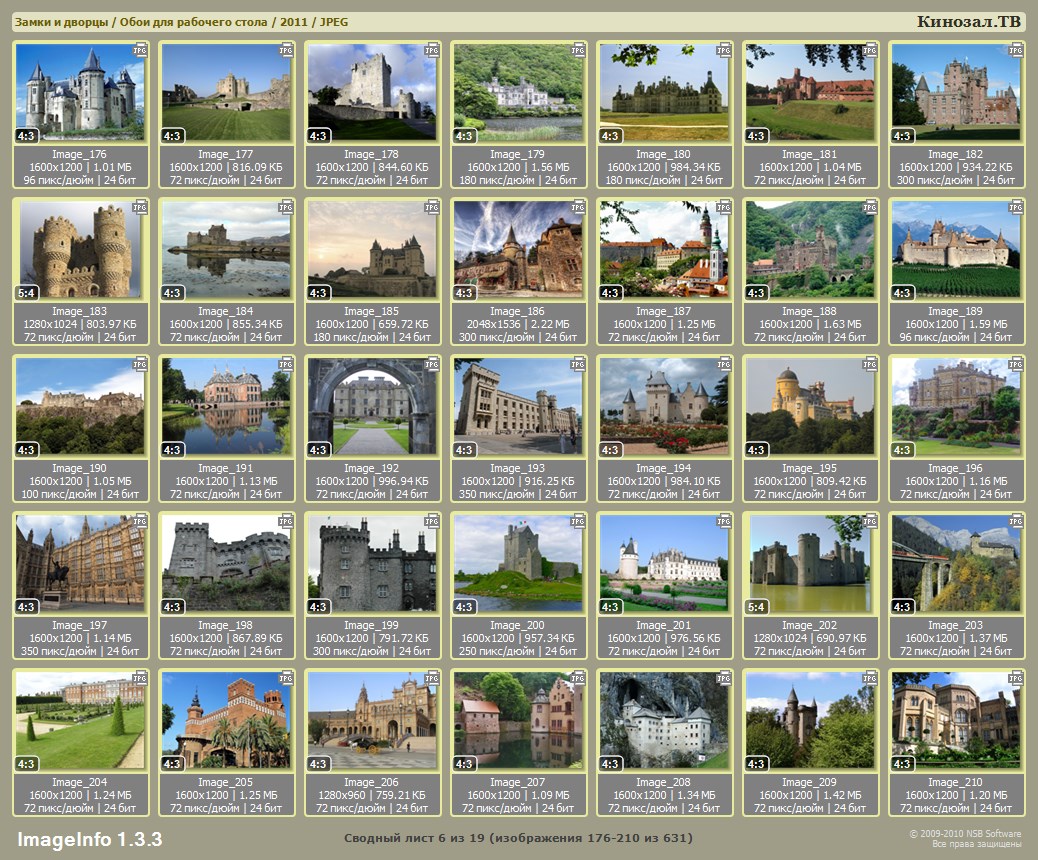Click '350 пикс/дюйм | 24 бит' under Image_193
The width and height of the screenshot is (1038, 860).
pos(518,494)
